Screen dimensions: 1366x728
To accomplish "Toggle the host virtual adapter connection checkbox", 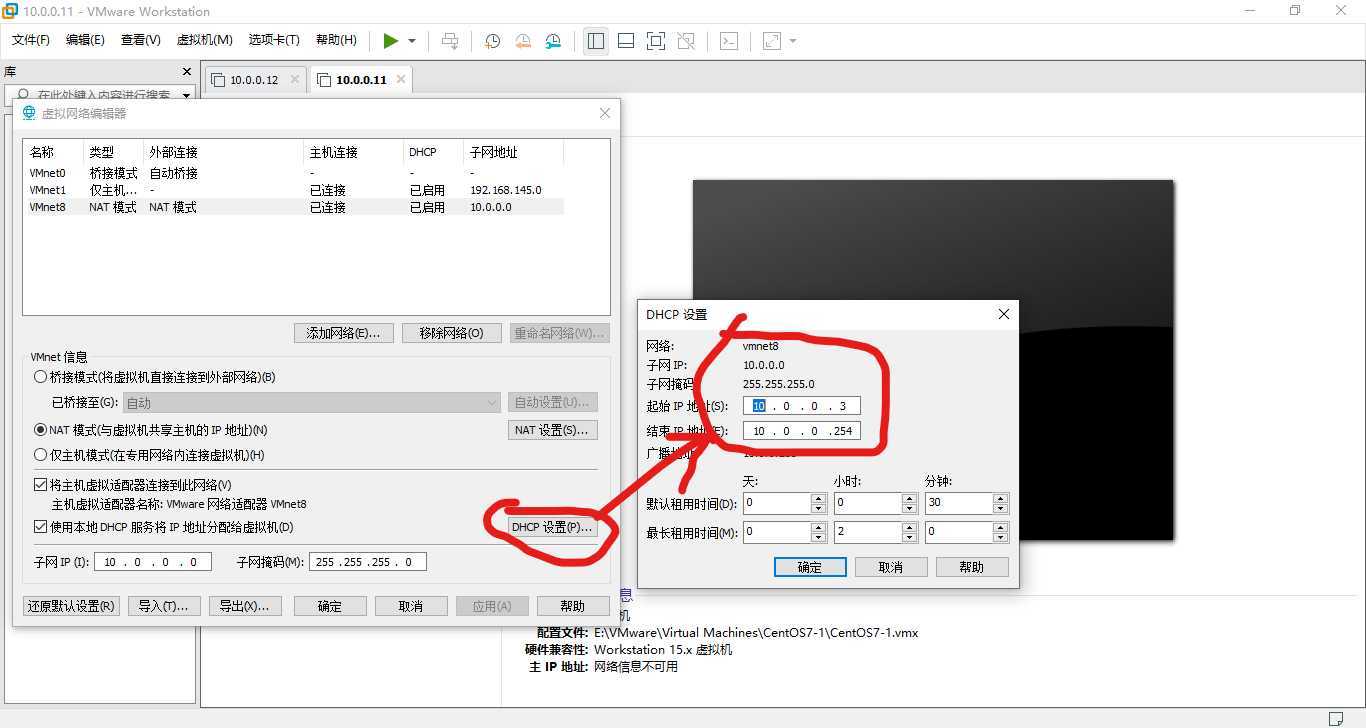I will pyautogui.click(x=41, y=485).
